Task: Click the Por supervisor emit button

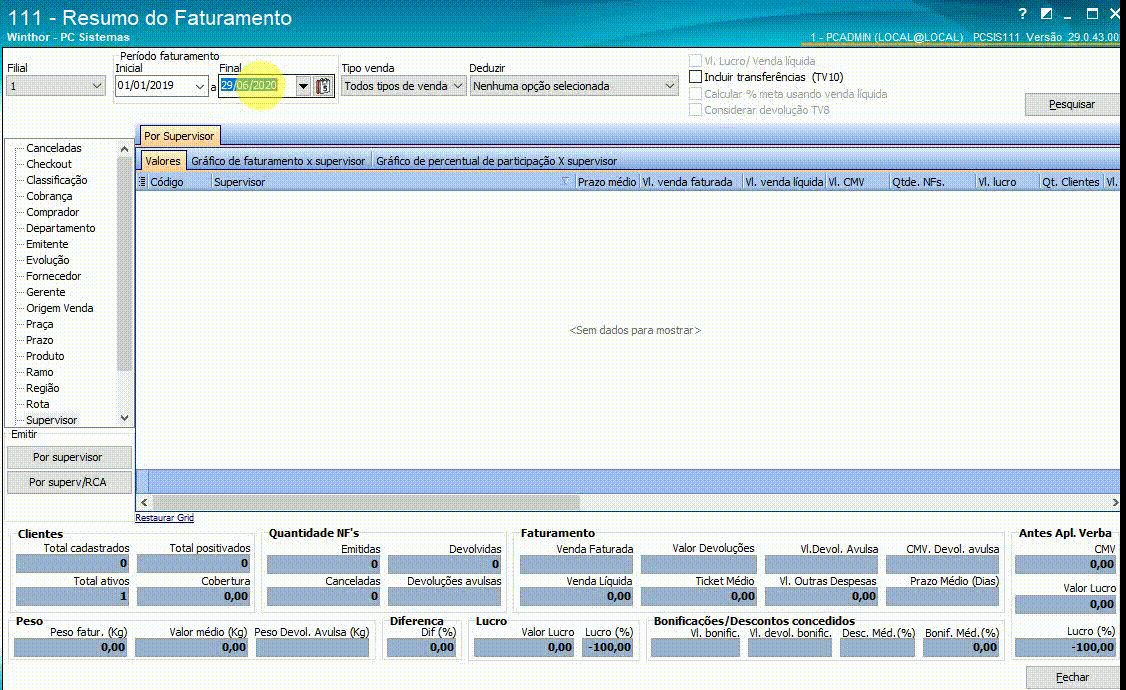Action: point(68,457)
